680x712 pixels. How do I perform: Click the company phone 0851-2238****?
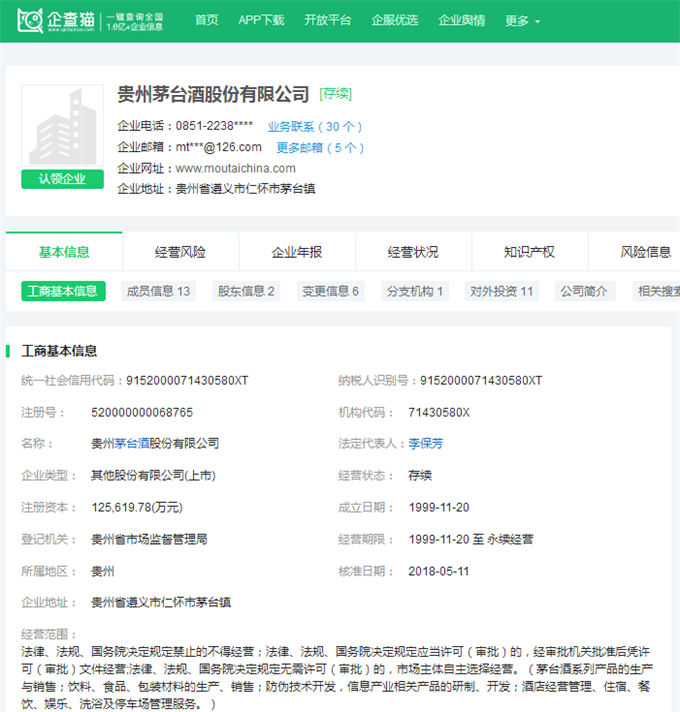point(214,126)
